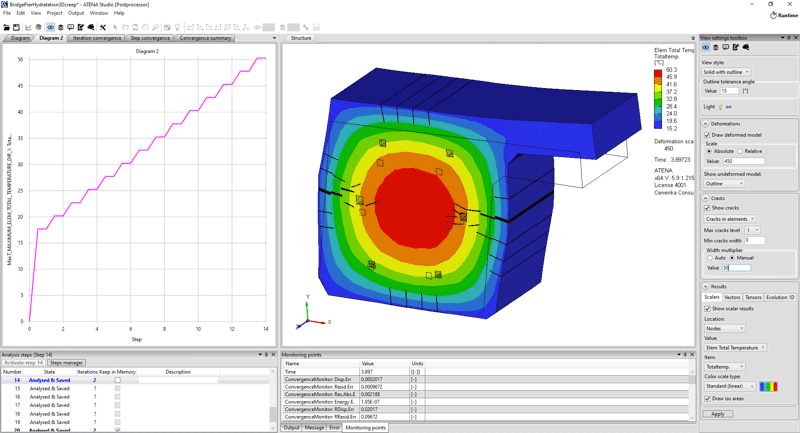Collapse the Deformations section
The image size is (800, 433).
click(706, 124)
